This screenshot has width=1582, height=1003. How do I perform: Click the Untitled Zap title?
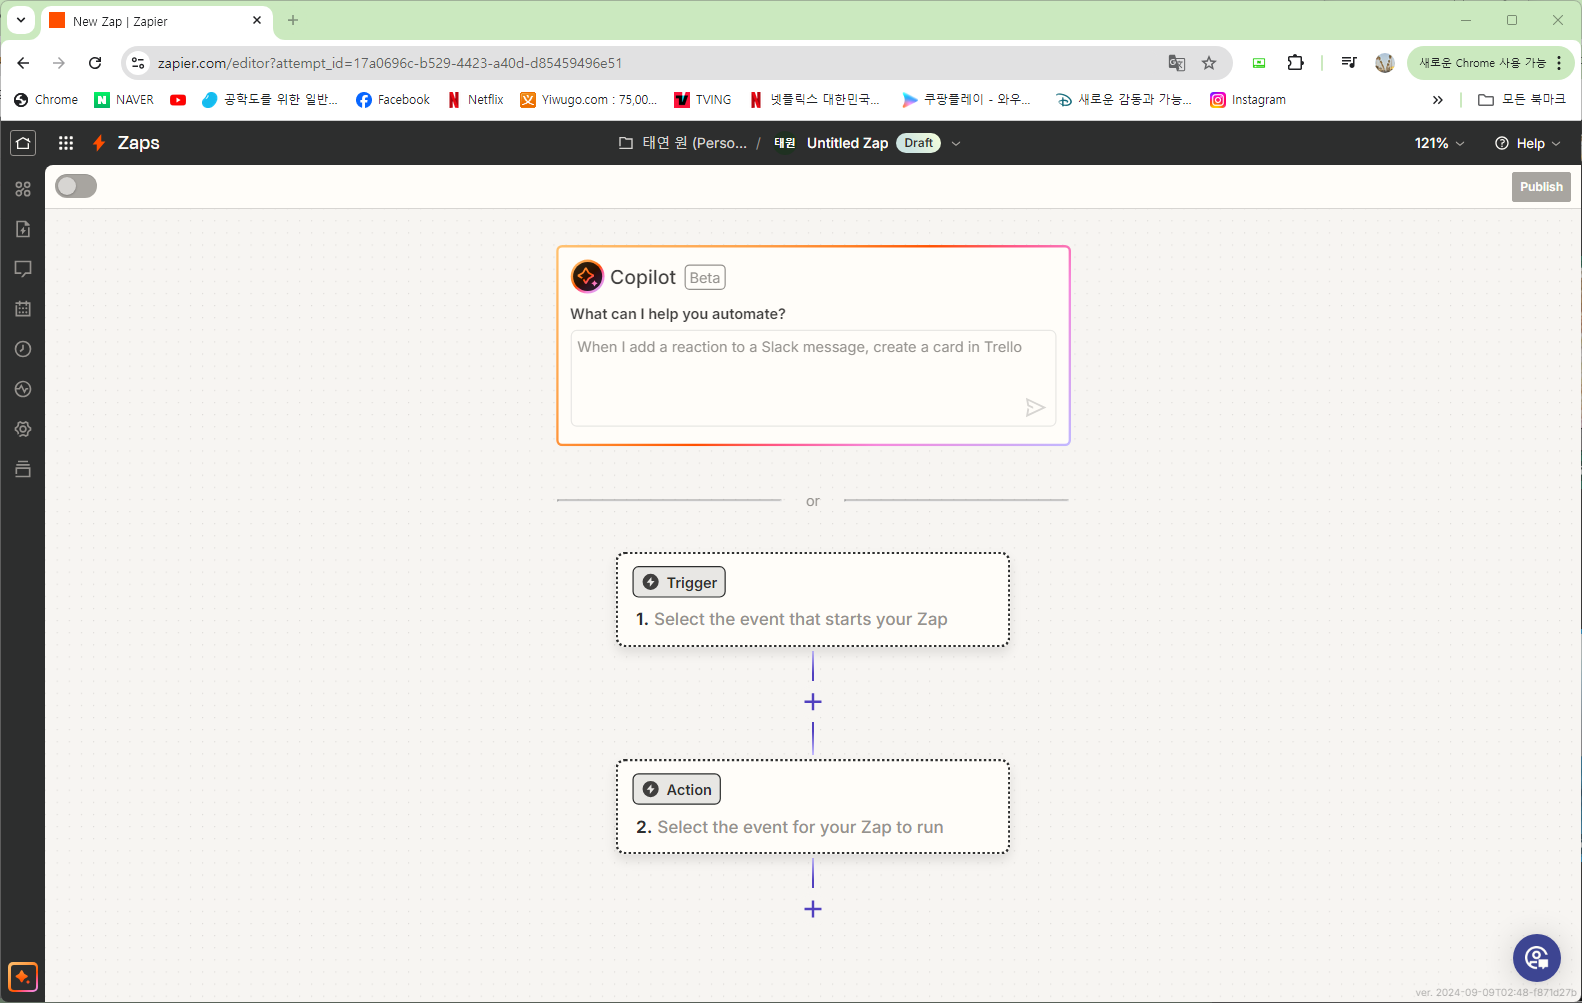[847, 143]
